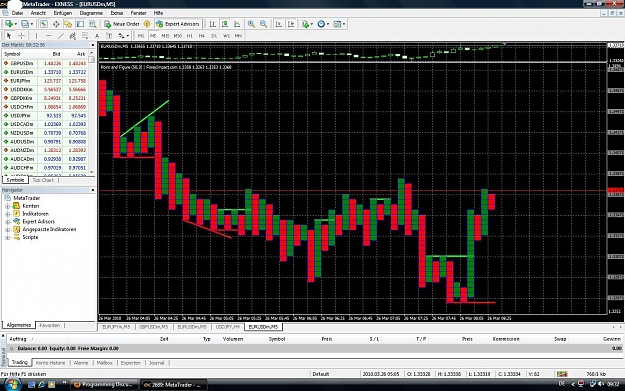
Task: Toggle the Expert Advisors button
Action: click(178, 24)
